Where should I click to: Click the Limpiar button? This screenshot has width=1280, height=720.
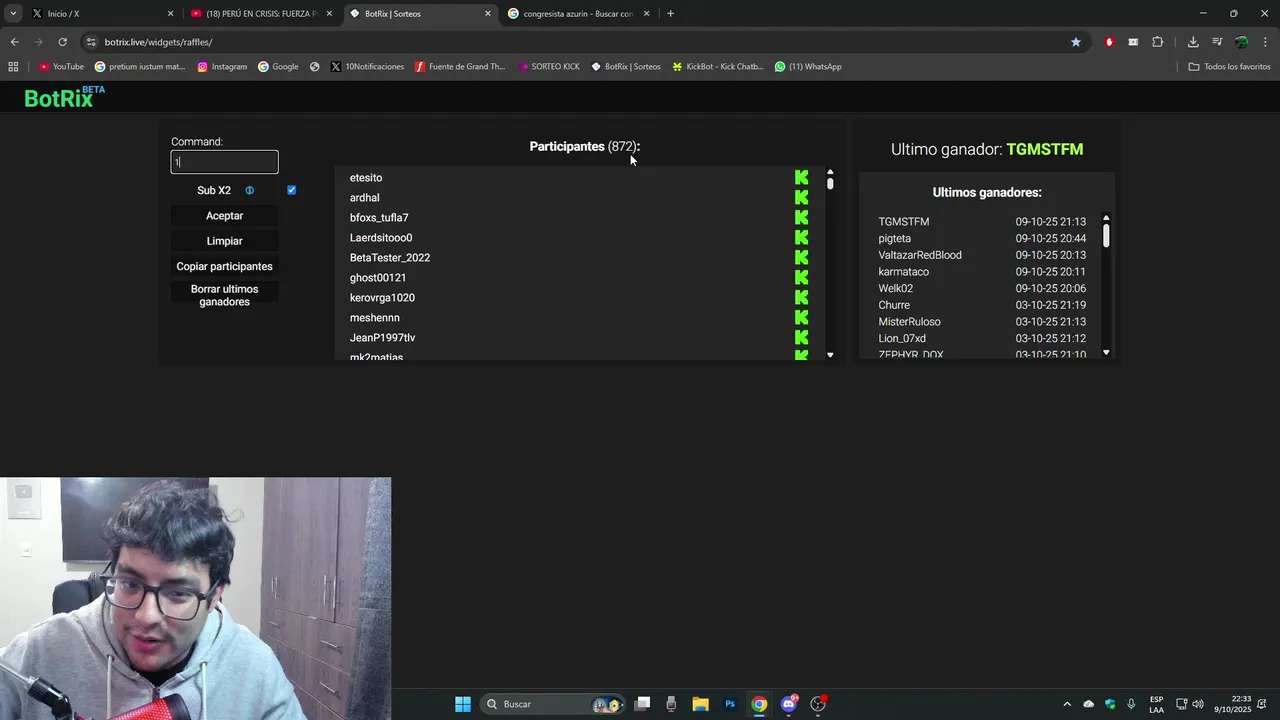[x=224, y=241]
